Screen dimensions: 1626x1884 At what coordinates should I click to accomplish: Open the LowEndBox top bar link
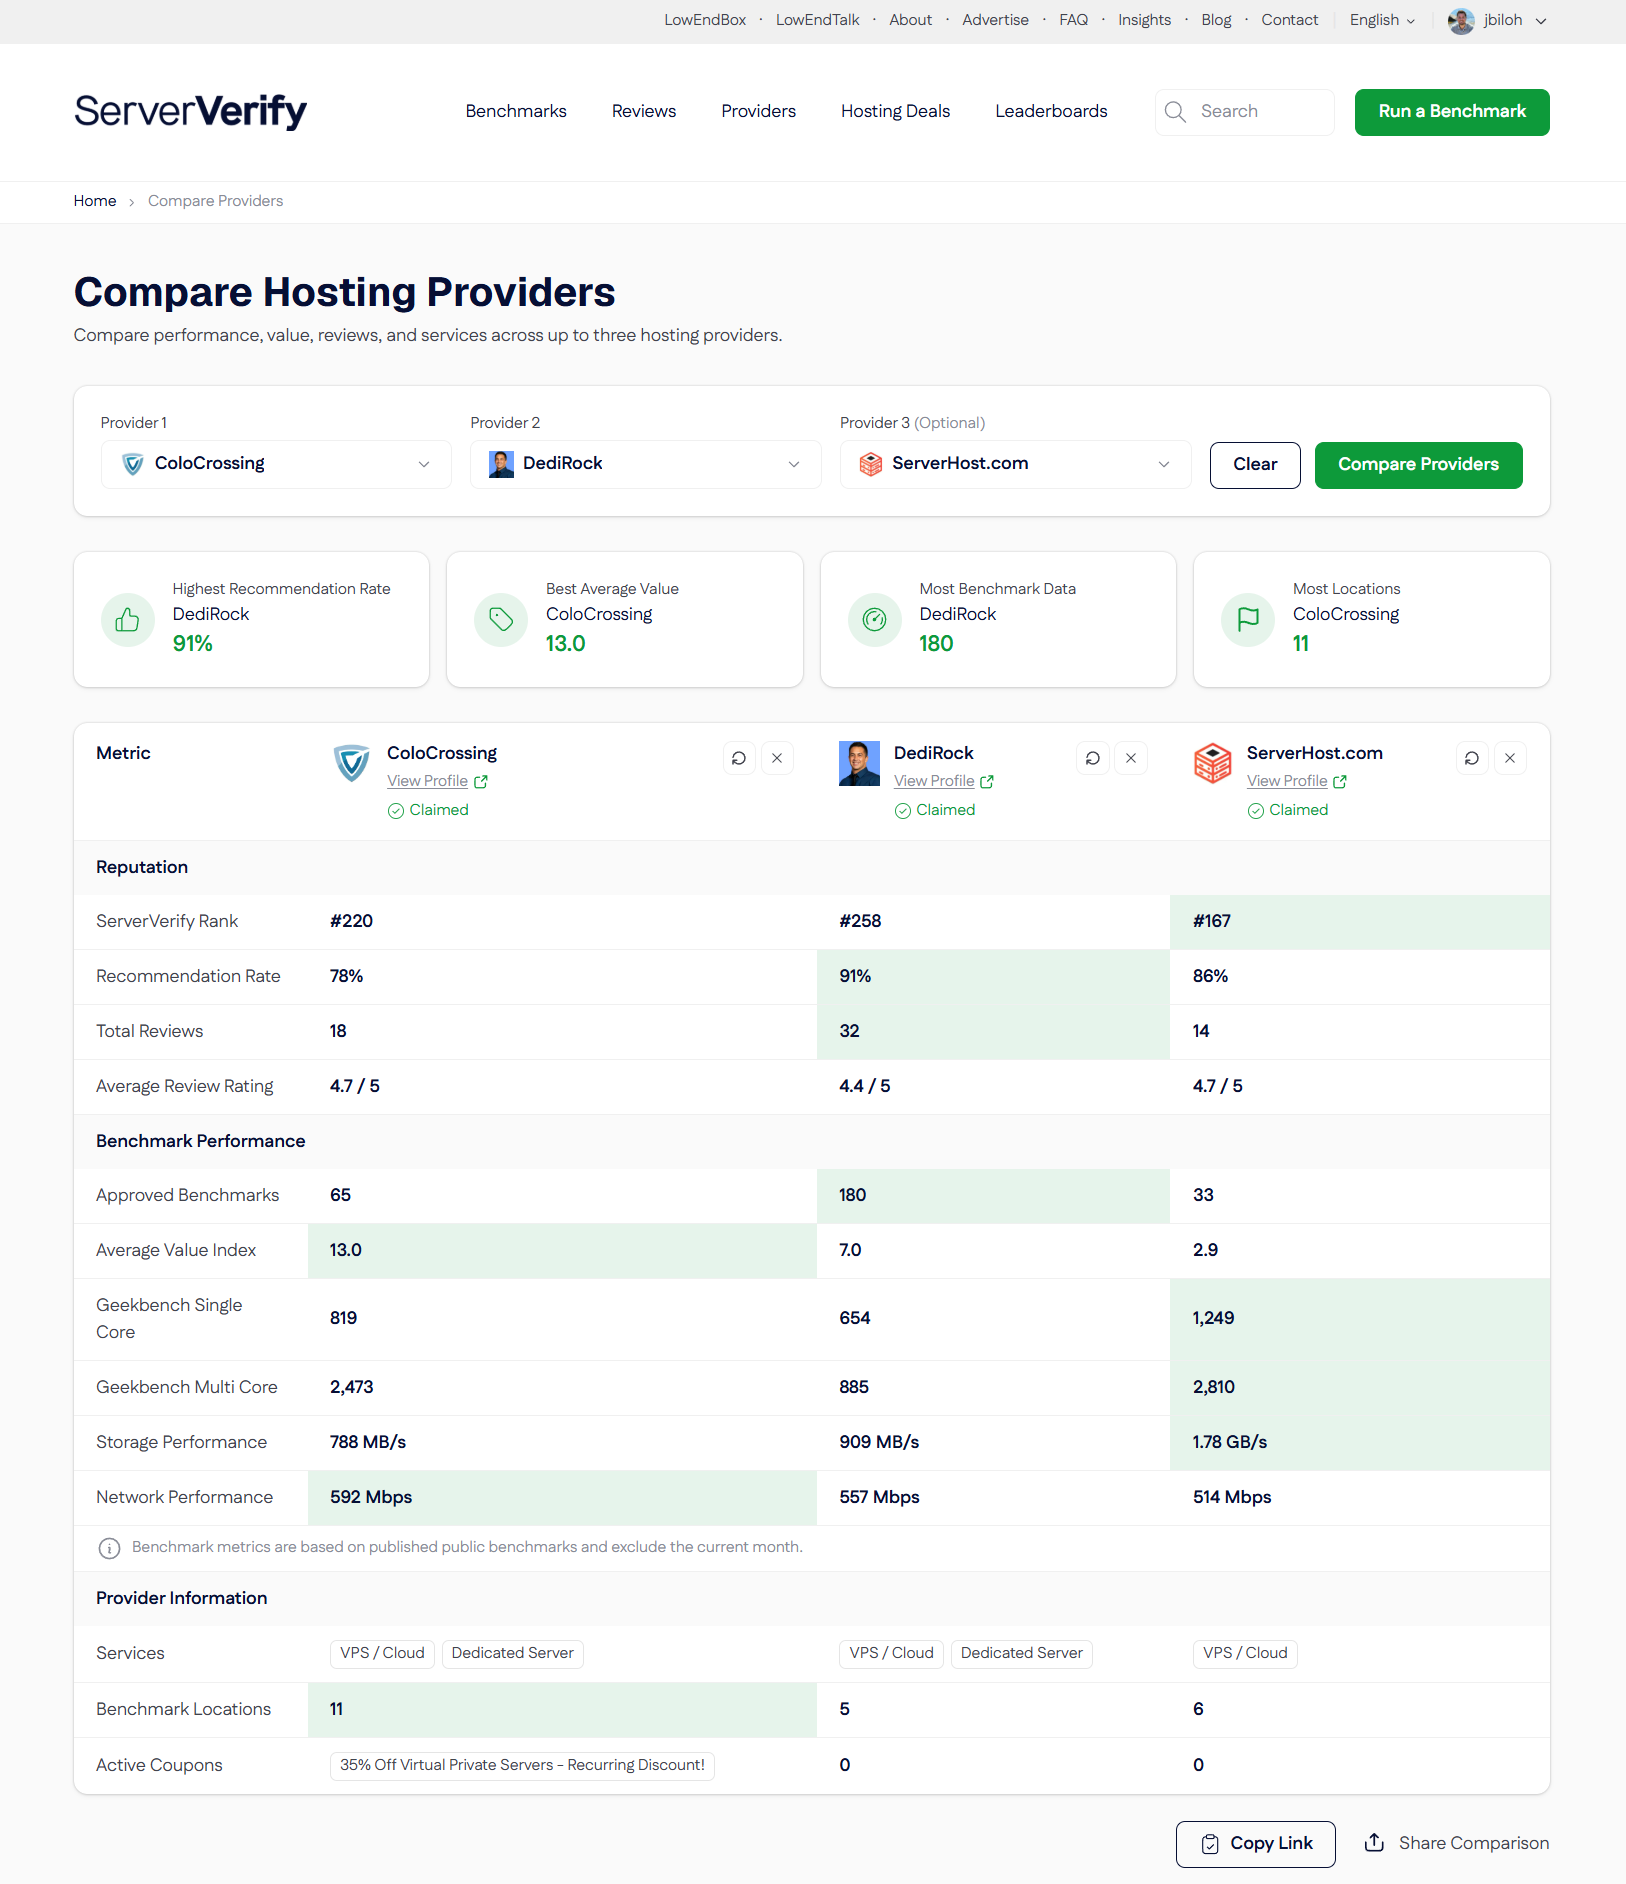tap(705, 20)
